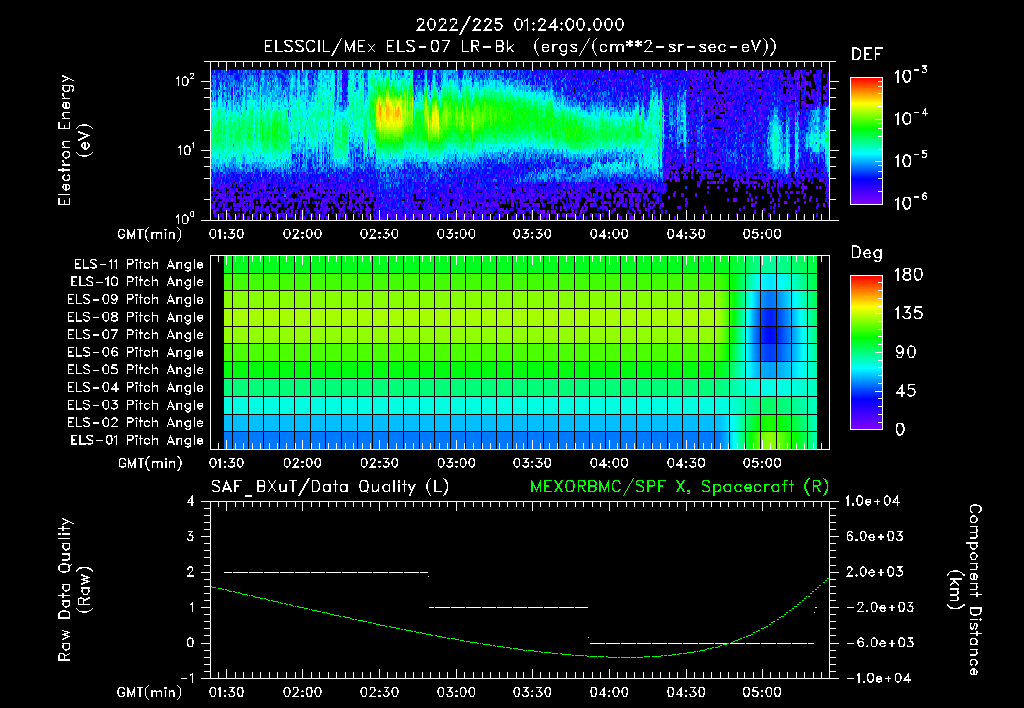Click the green spacecraft orbit curve
This screenshot has height=708, width=1024.
[522, 647]
